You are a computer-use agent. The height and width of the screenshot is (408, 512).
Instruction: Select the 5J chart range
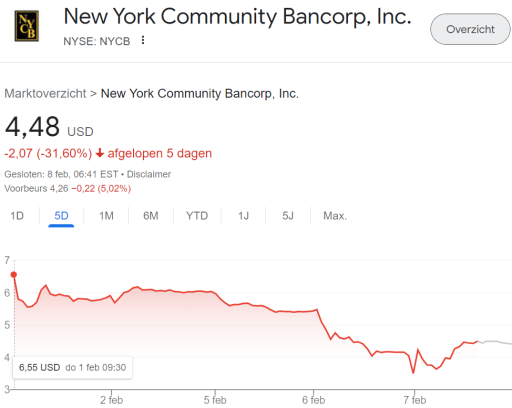(x=288, y=216)
